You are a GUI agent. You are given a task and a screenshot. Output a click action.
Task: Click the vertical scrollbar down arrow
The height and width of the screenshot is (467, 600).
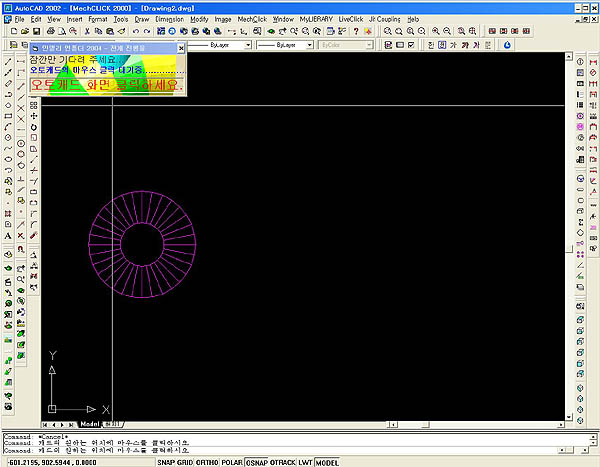[569, 417]
